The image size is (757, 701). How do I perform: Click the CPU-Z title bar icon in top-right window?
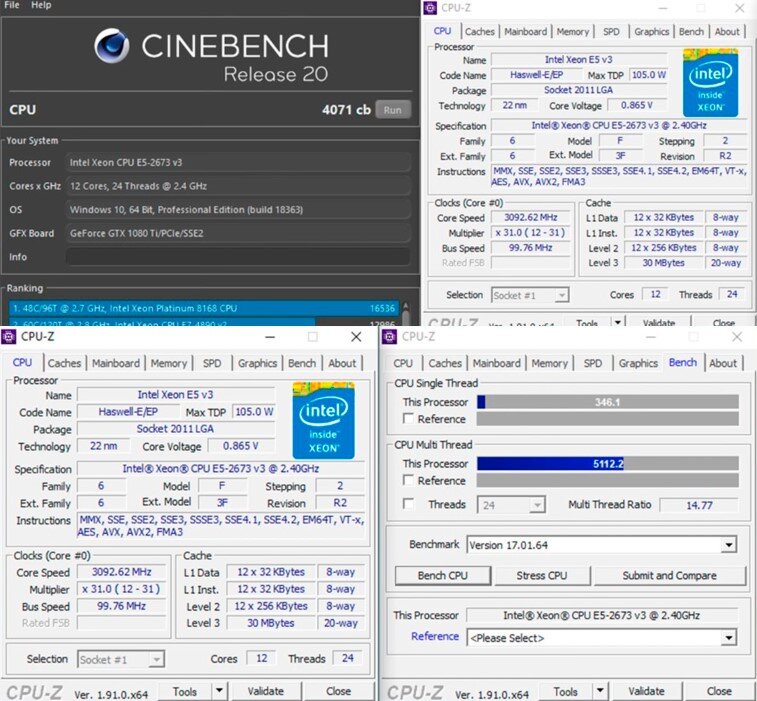430,8
